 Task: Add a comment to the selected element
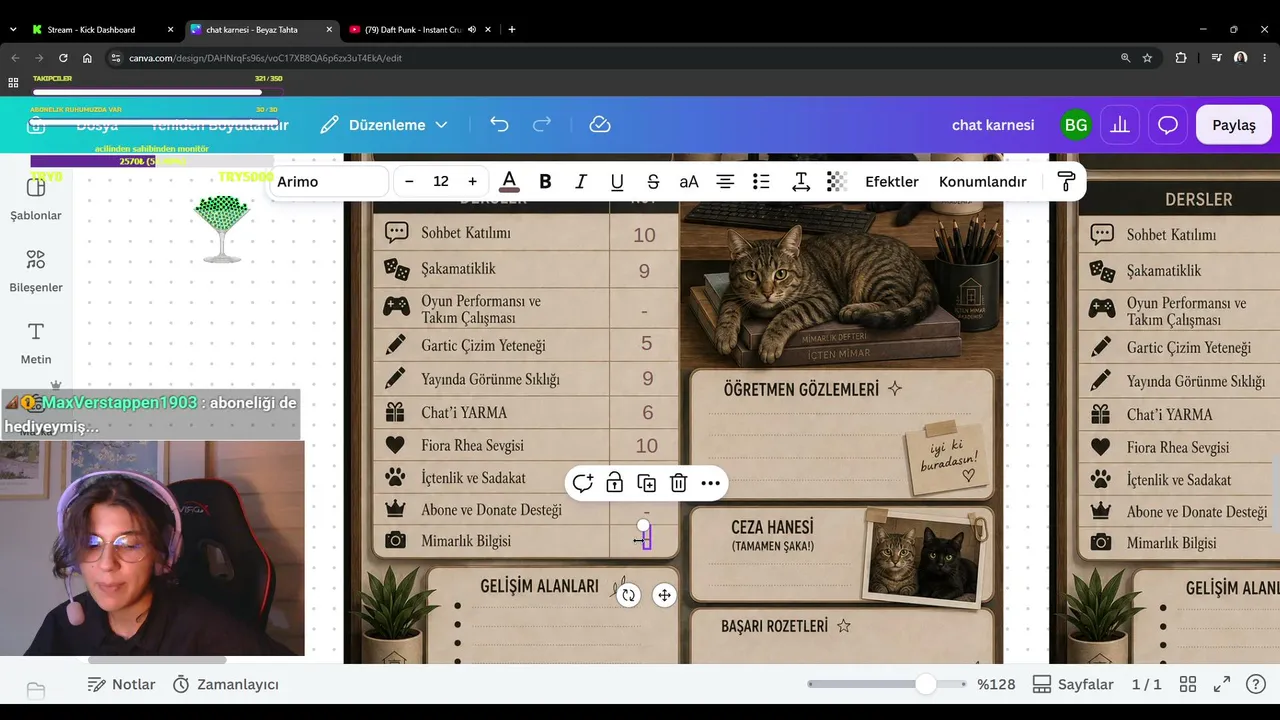click(583, 484)
